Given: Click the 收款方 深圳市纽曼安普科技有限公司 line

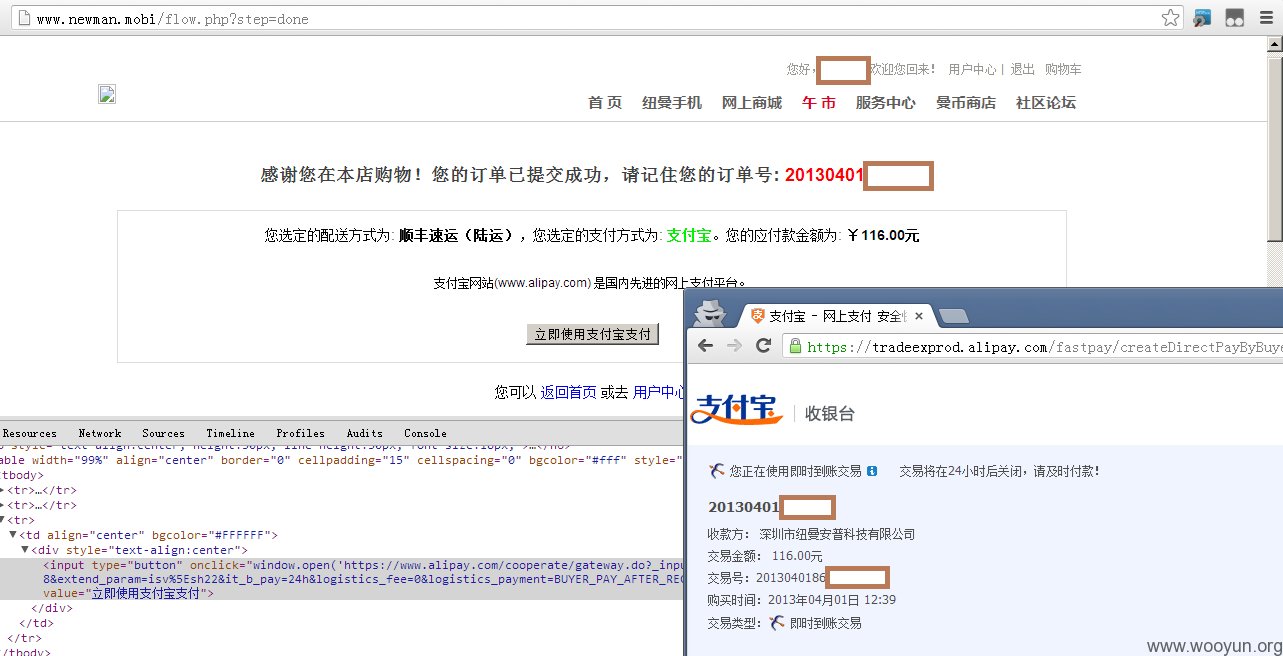Looking at the screenshot, I should [x=811, y=534].
